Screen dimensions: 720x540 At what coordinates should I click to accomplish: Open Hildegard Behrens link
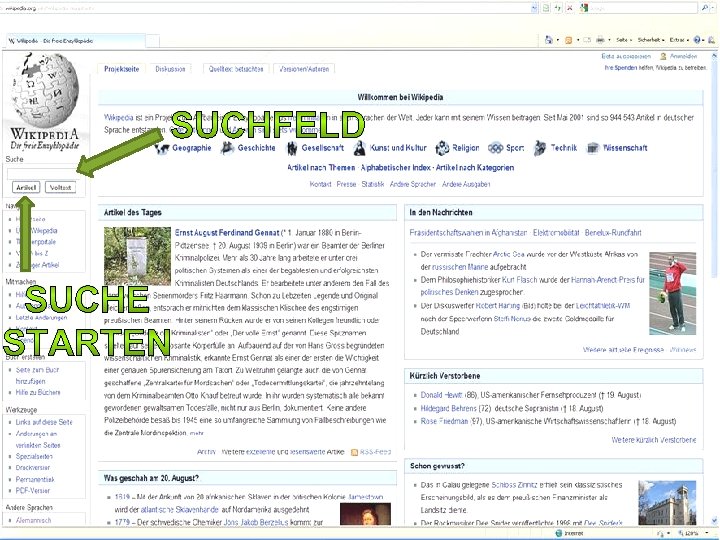(449, 408)
